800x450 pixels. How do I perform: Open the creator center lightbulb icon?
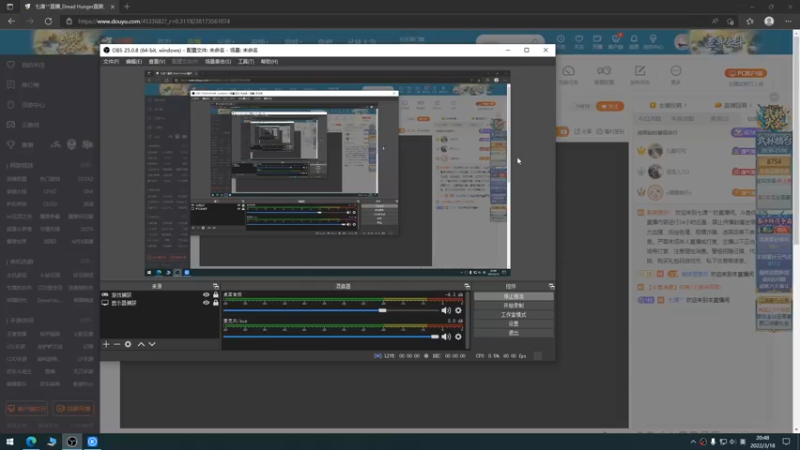pyautogui.click(x=653, y=42)
